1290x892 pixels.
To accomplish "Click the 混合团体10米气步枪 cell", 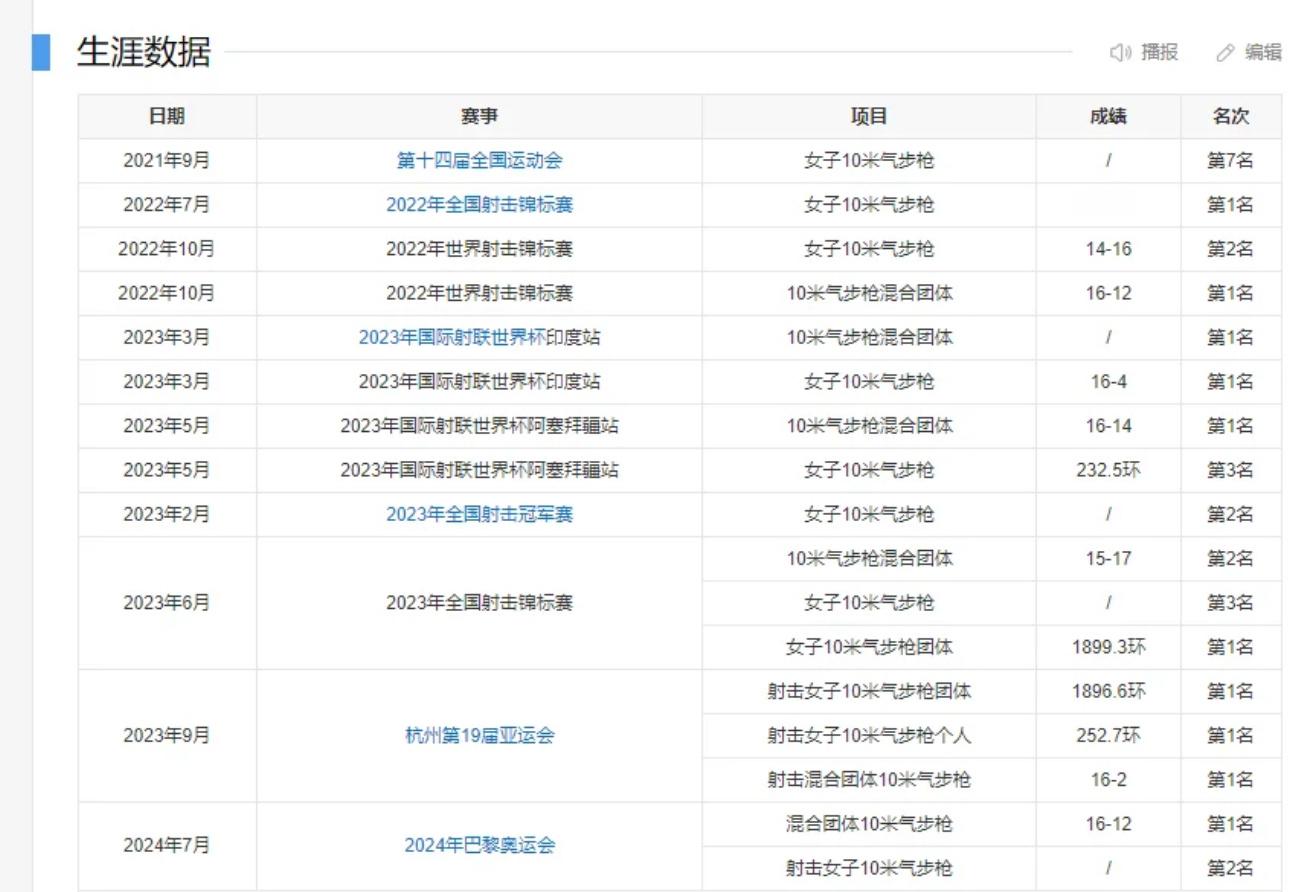I will [x=869, y=824].
